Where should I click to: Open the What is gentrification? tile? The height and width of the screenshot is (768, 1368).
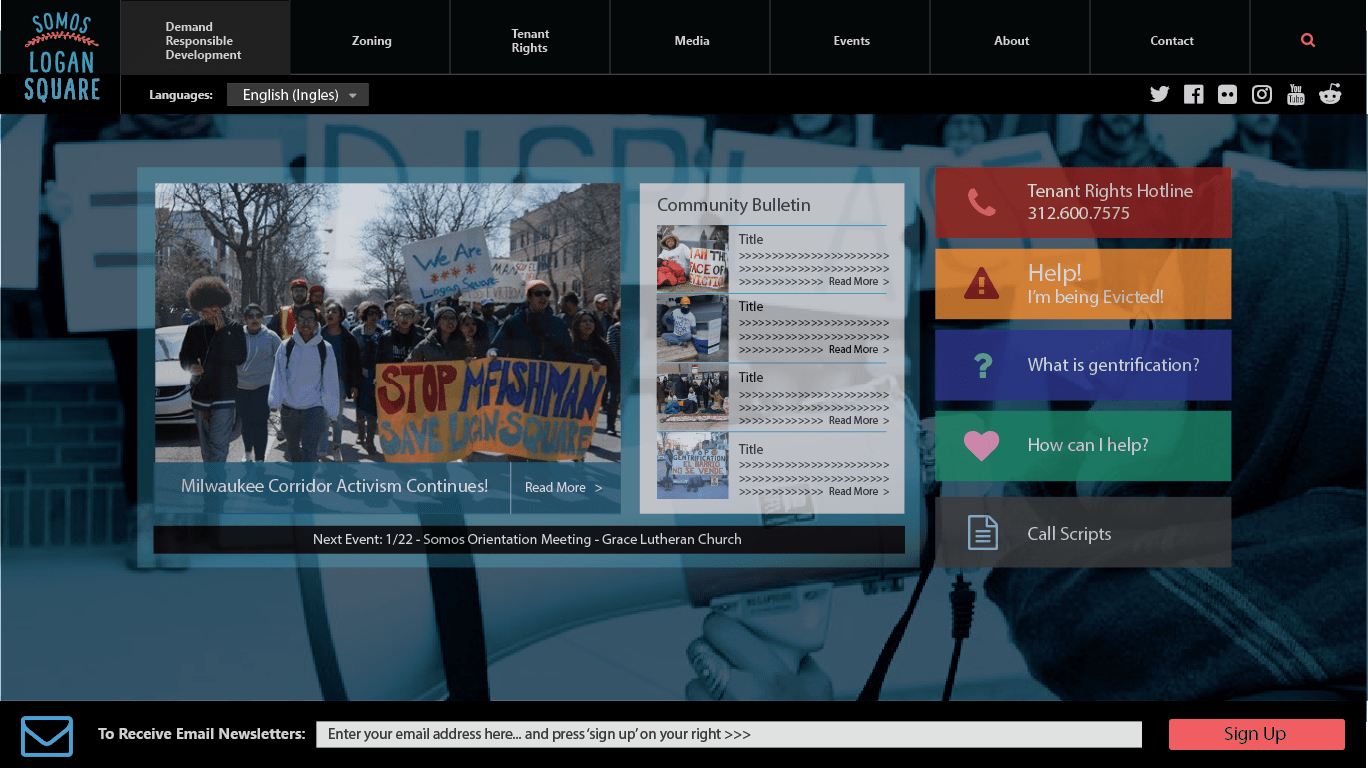point(1083,365)
